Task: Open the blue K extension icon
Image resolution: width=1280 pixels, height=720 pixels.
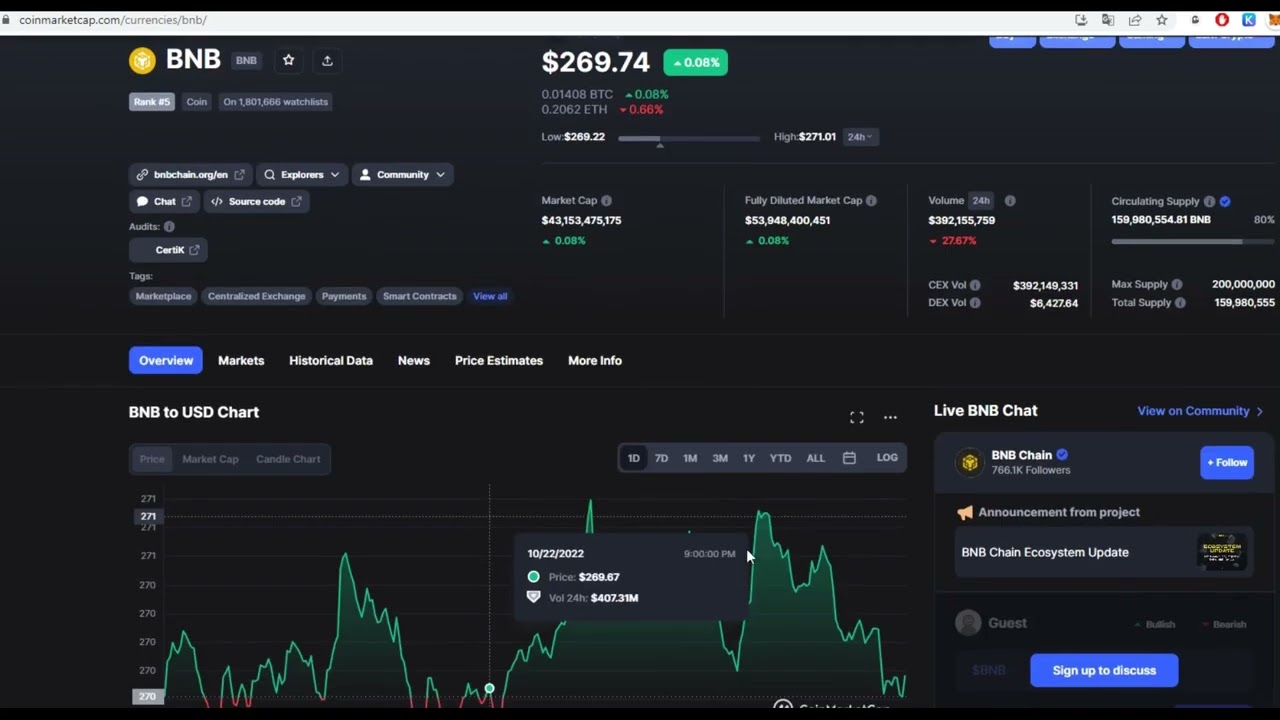Action: [x=1249, y=20]
